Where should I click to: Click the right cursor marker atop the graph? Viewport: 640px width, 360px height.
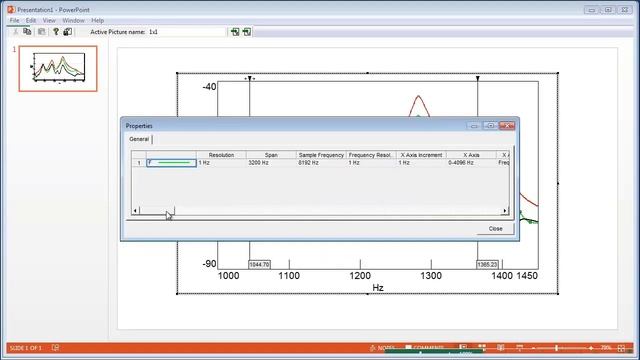478,78
